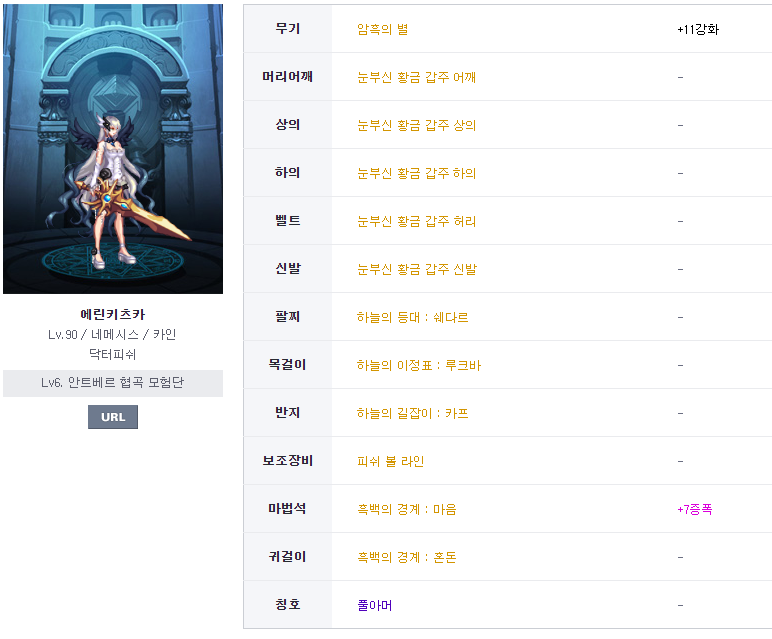This screenshot has width=772, height=639.
Task: Click the 무기 row label
Action: [288, 29]
